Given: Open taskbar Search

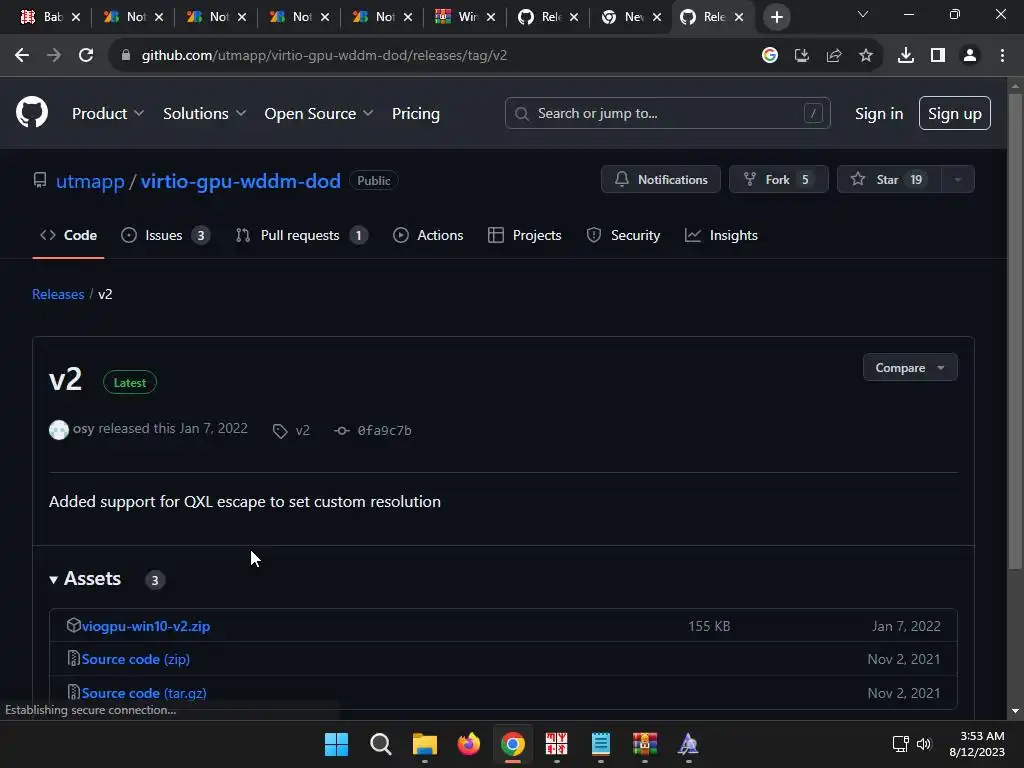Looking at the screenshot, I should coord(381,744).
